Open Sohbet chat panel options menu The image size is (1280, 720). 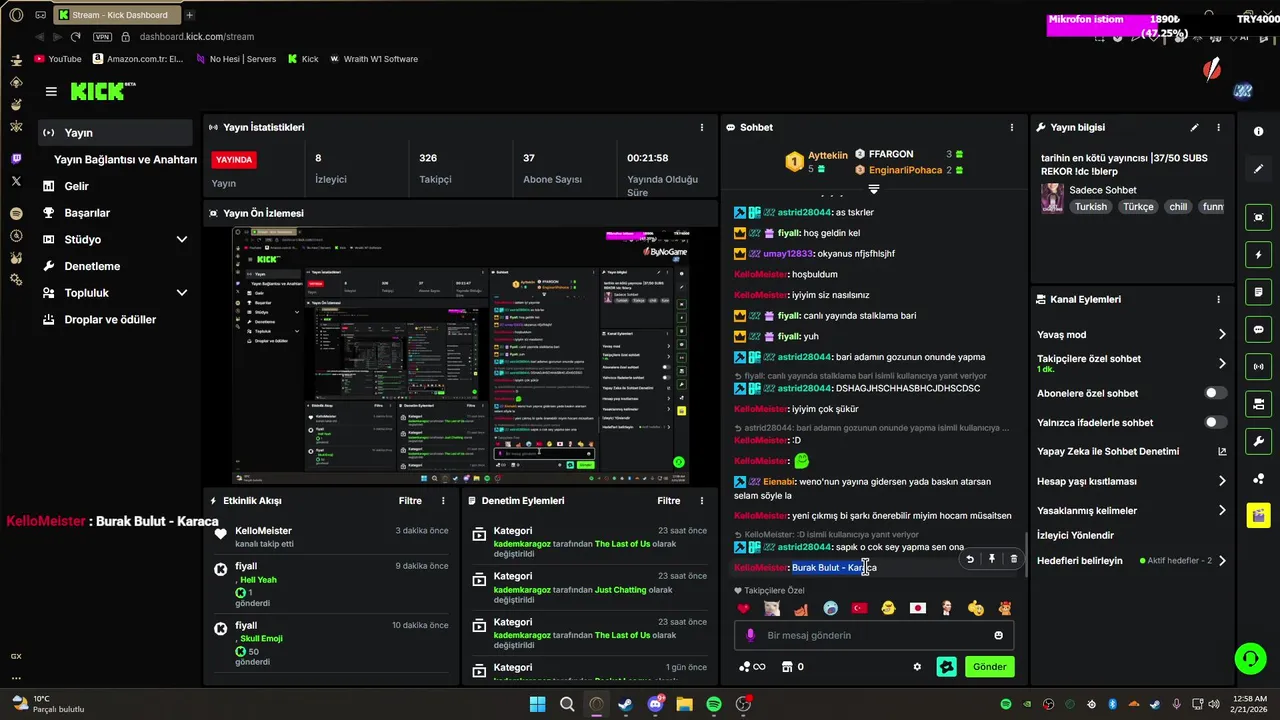click(x=1012, y=128)
